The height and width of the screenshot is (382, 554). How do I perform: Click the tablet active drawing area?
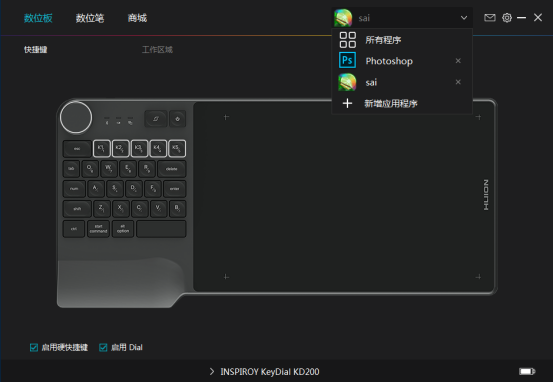click(343, 197)
